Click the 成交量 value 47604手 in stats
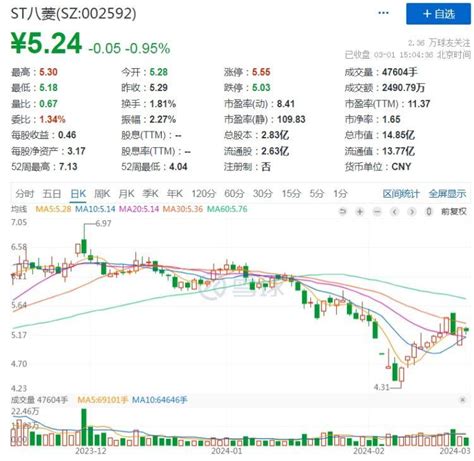The width and height of the screenshot is (474, 461). tap(400, 72)
